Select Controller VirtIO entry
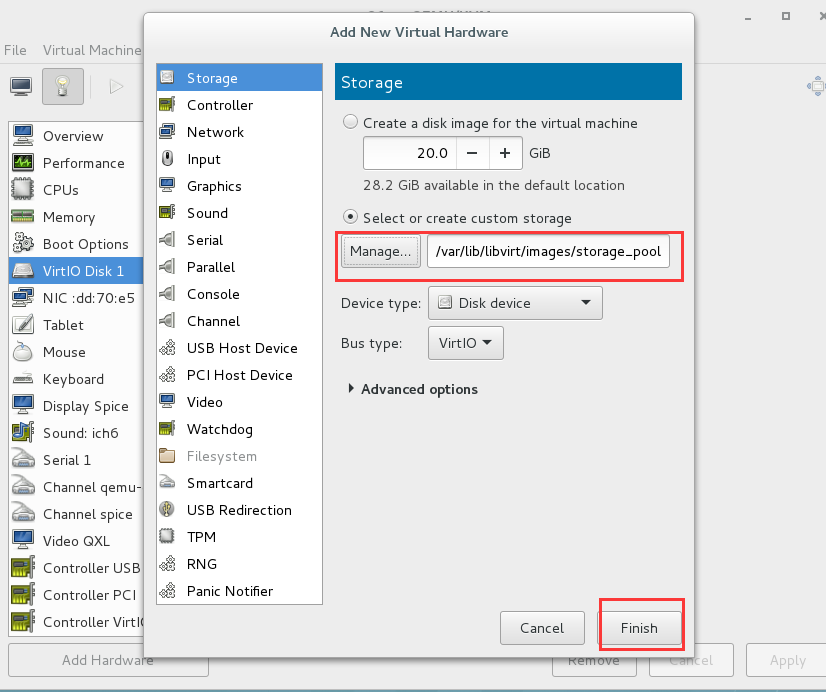 coord(76,621)
